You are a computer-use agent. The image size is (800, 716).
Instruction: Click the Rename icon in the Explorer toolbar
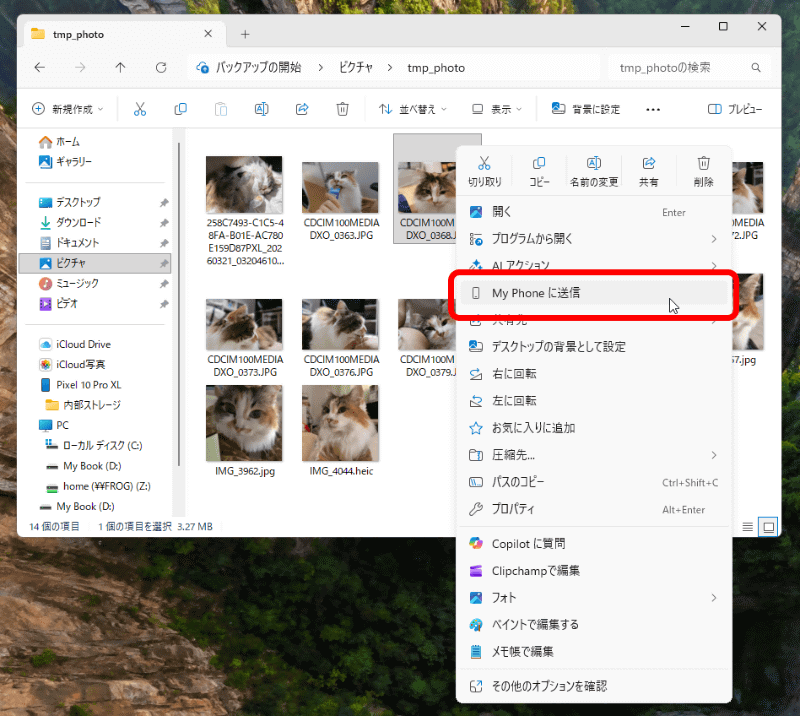click(261, 109)
